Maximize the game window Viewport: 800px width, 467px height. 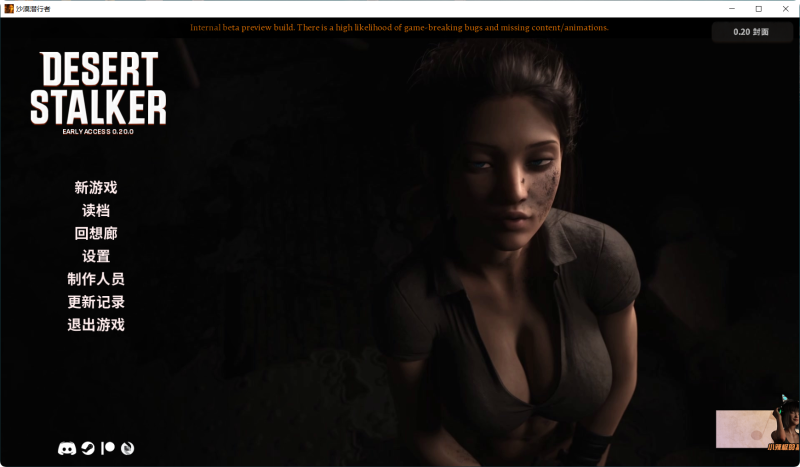tap(758, 8)
